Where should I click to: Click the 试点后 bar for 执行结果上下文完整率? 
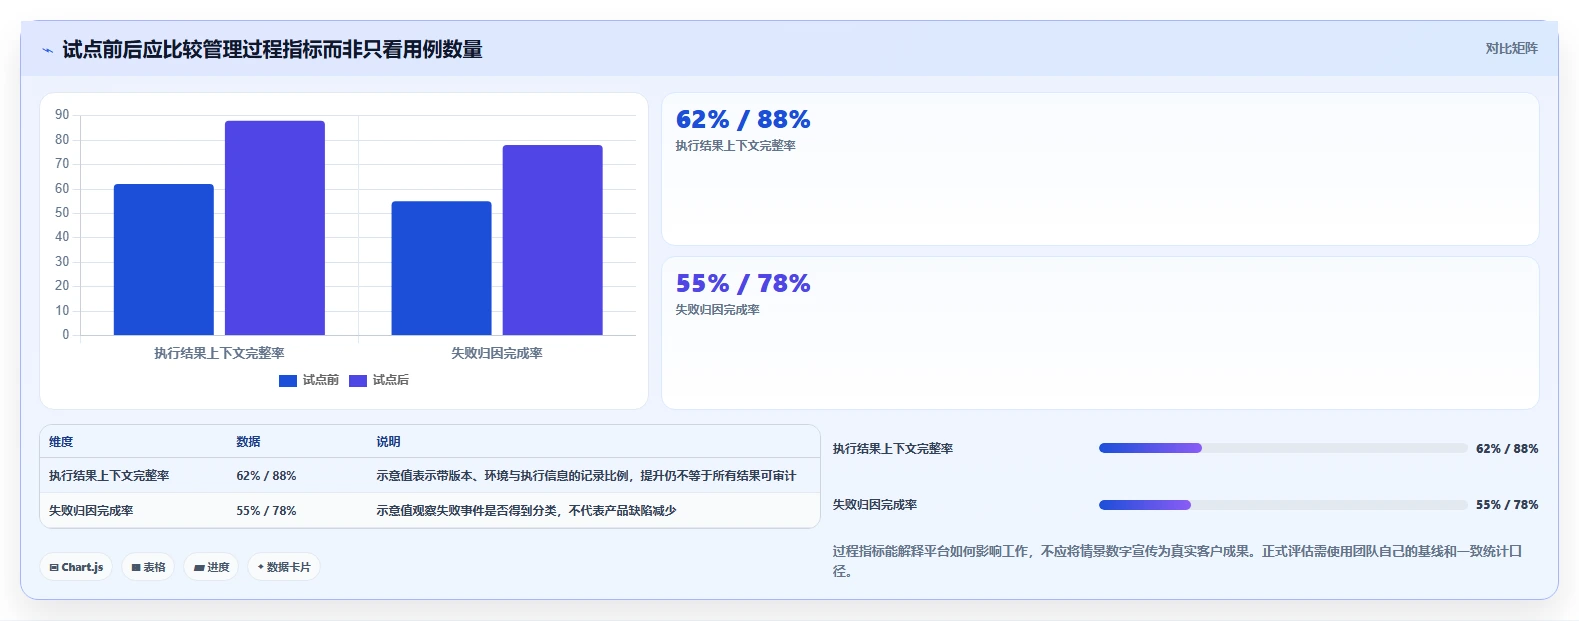pyautogui.click(x=275, y=228)
